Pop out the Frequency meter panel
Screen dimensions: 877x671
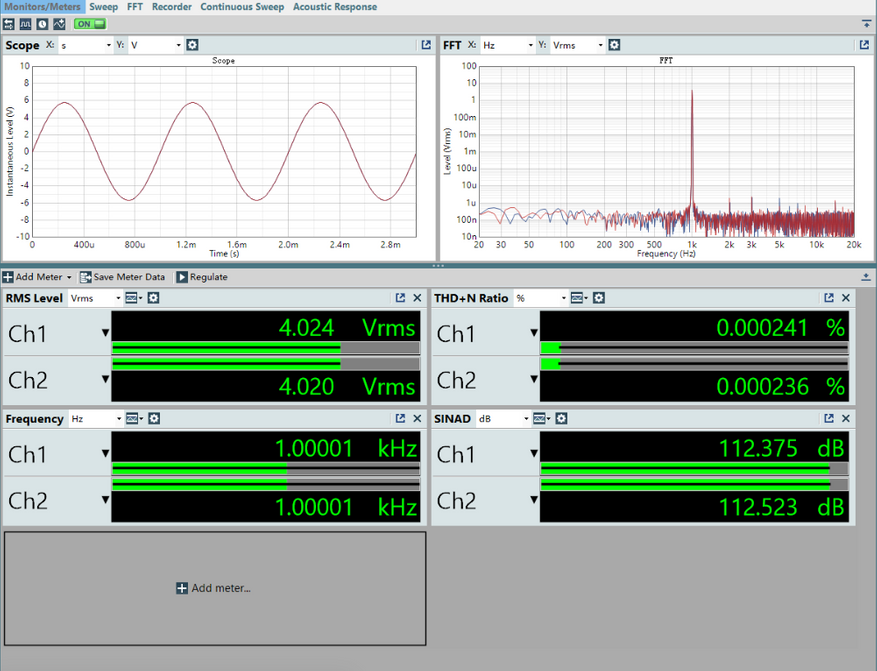pos(400,419)
